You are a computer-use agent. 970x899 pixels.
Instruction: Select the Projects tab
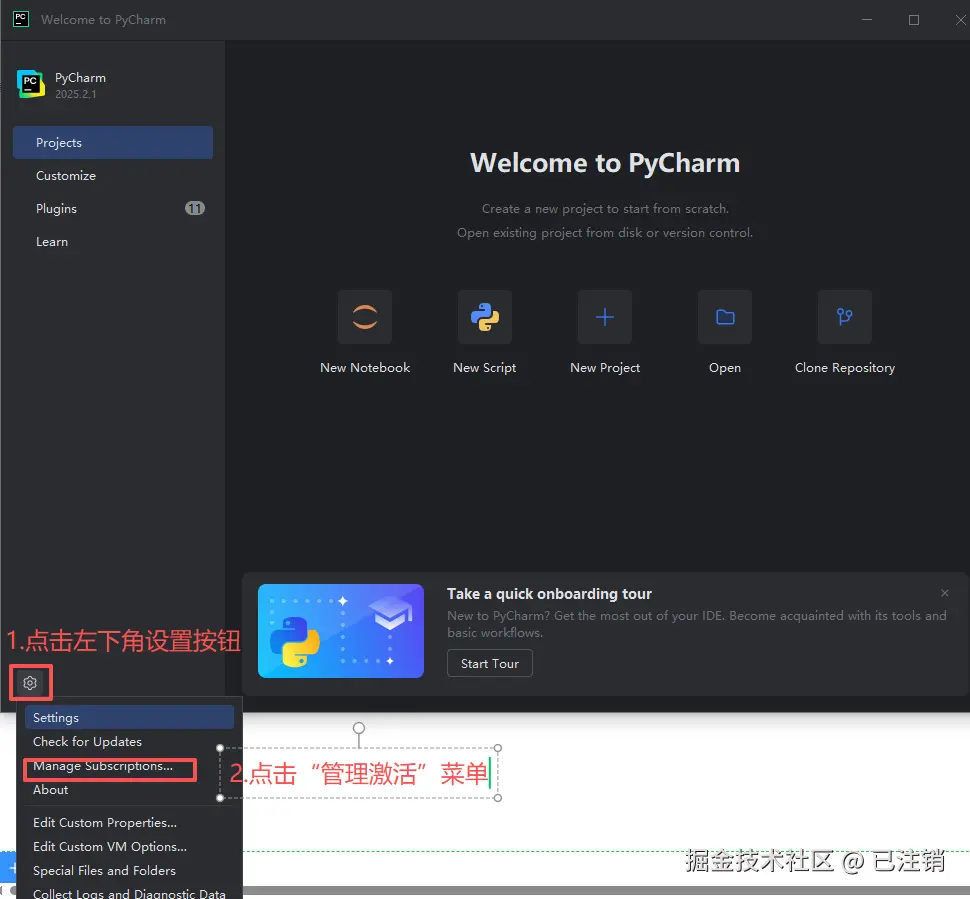coord(113,142)
